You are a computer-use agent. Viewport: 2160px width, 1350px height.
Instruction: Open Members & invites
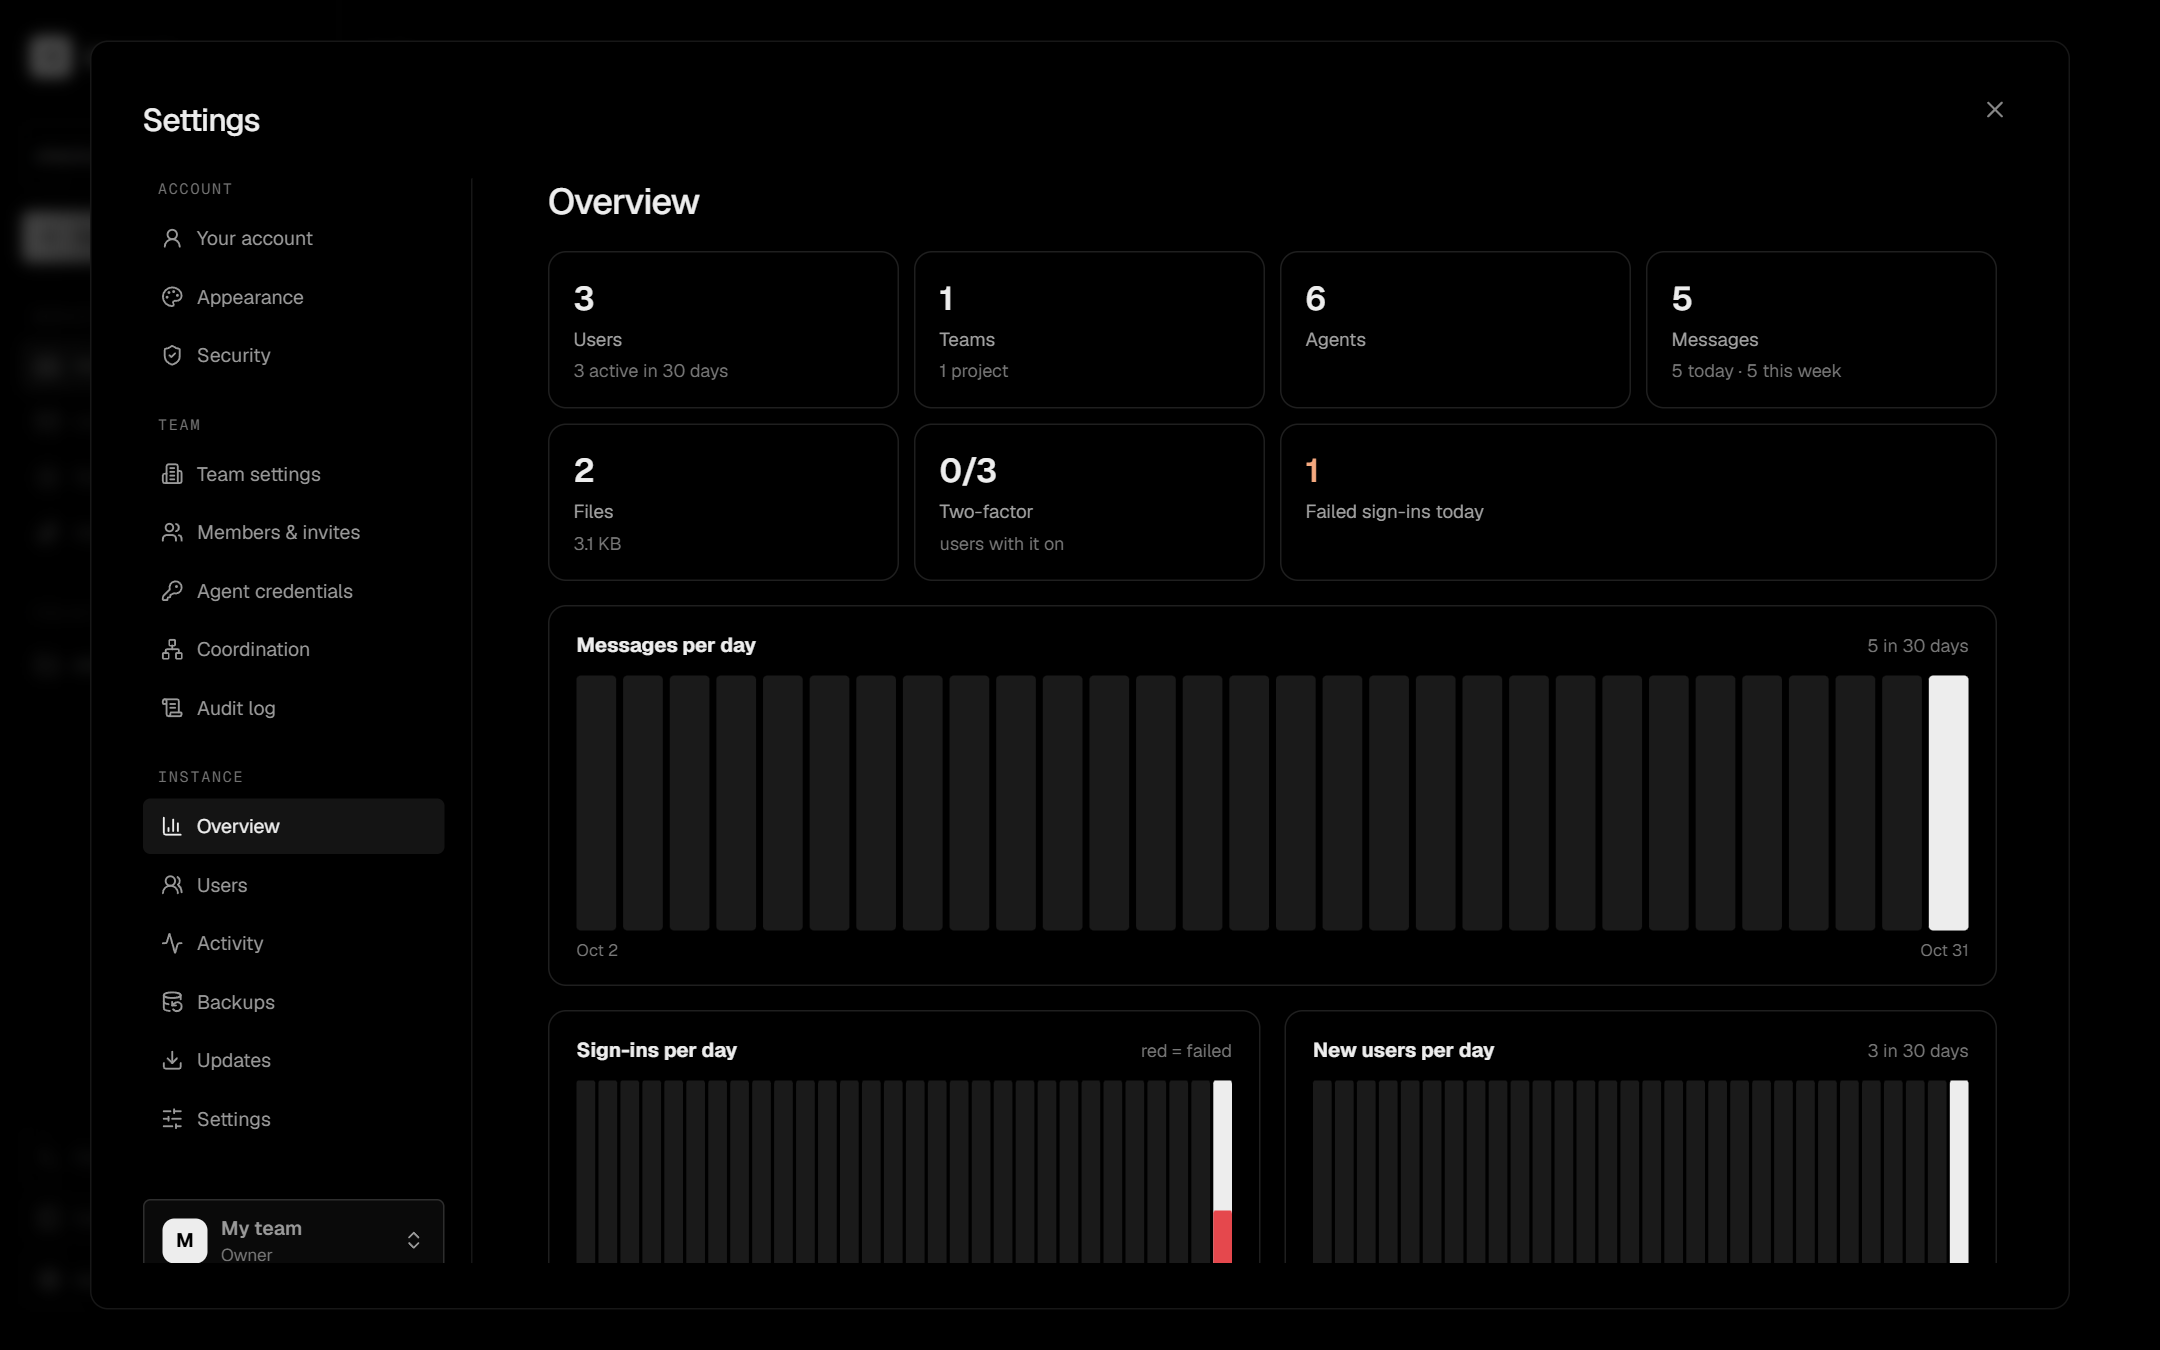click(293, 532)
